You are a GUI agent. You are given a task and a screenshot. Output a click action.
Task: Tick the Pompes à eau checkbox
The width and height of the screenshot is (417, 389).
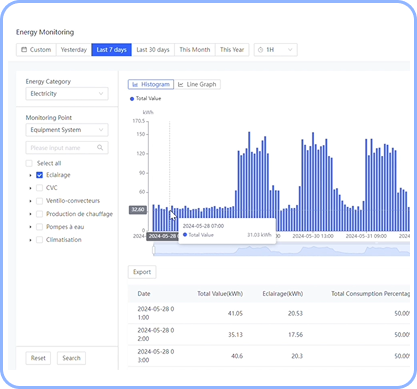pos(39,227)
